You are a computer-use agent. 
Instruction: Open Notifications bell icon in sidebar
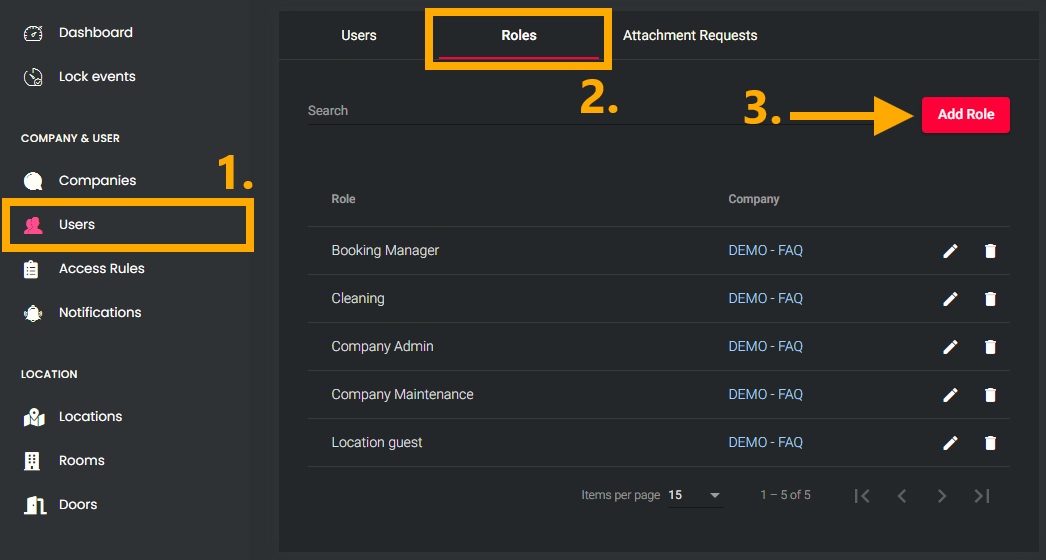tap(33, 313)
